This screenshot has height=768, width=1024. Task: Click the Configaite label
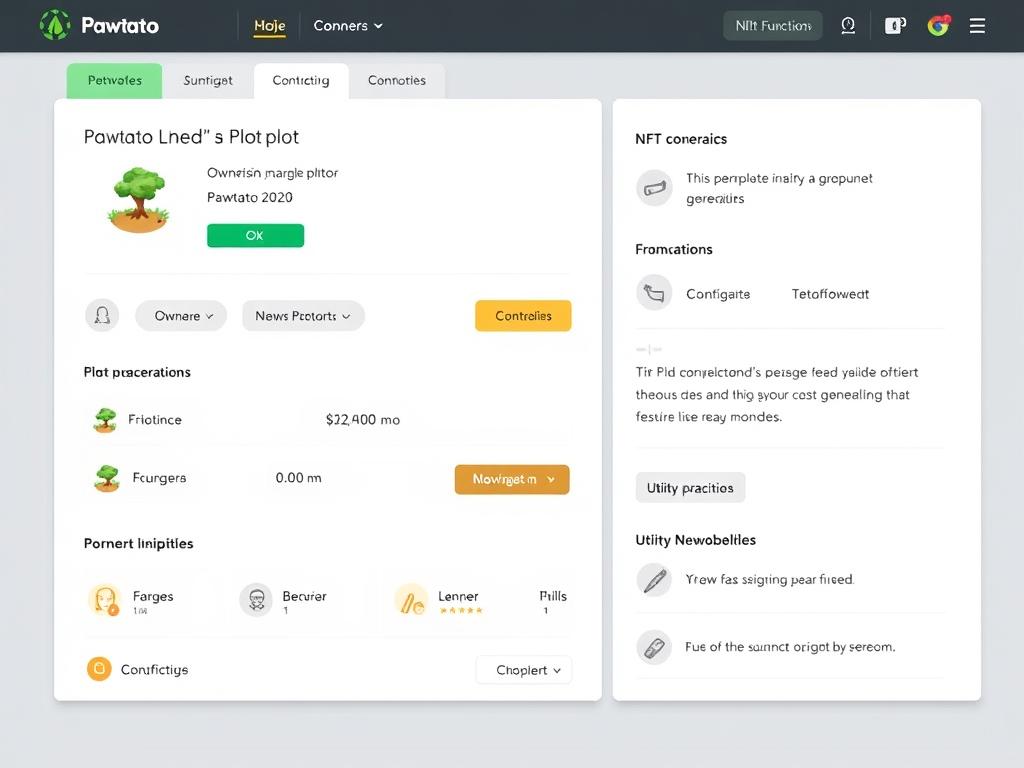[x=718, y=295]
